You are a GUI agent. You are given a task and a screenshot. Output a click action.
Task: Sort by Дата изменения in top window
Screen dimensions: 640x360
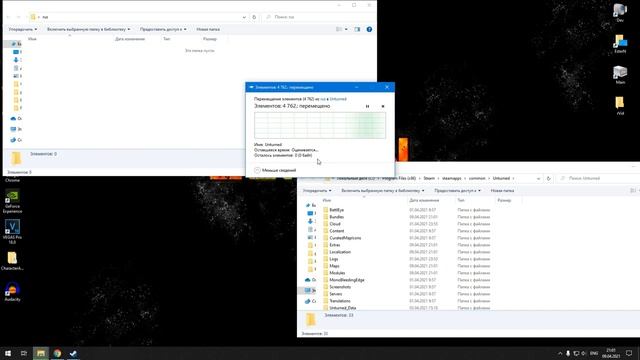[x=130, y=39]
